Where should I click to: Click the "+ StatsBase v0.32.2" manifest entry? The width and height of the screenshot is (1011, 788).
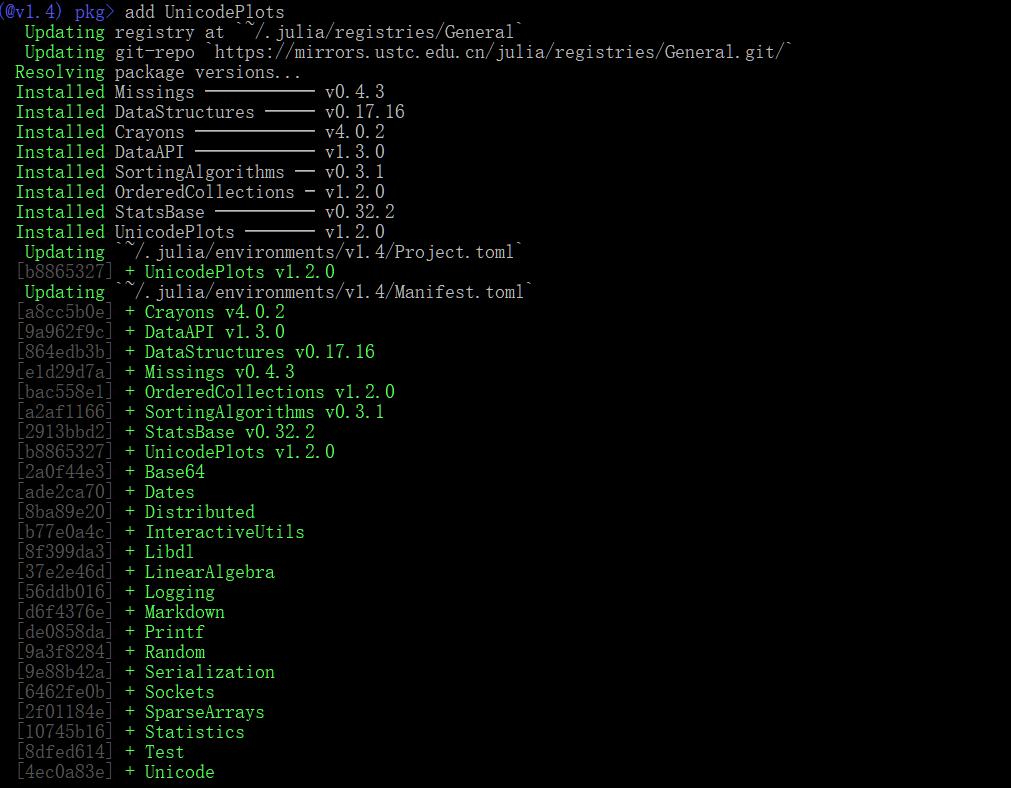pos(220,432)
